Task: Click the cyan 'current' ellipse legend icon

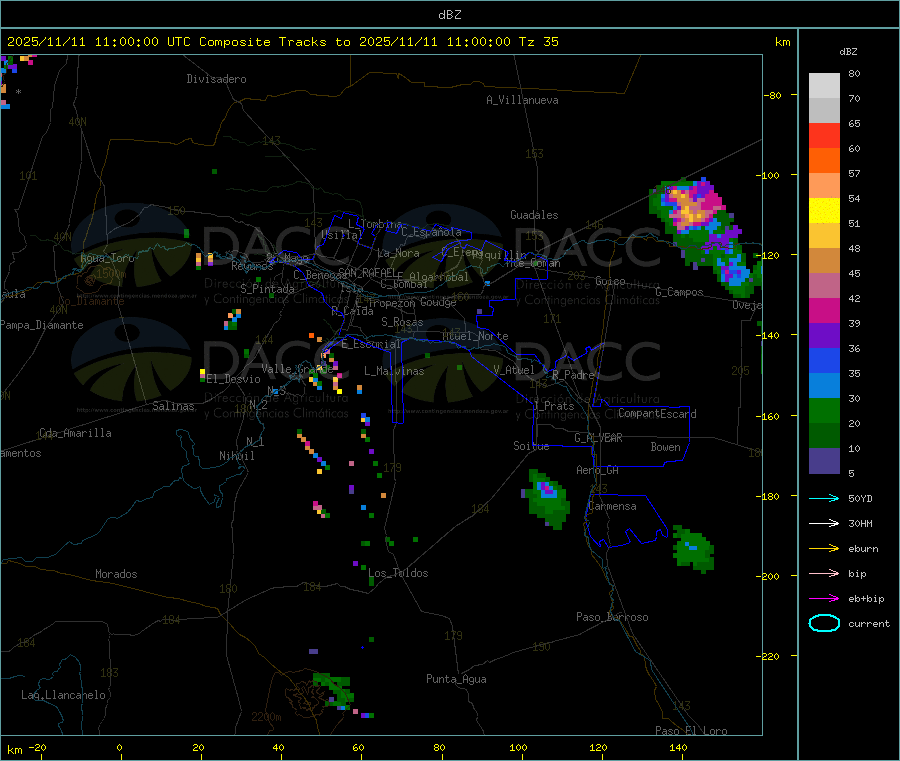Action: pyautogui.click(x=824, y=623)
